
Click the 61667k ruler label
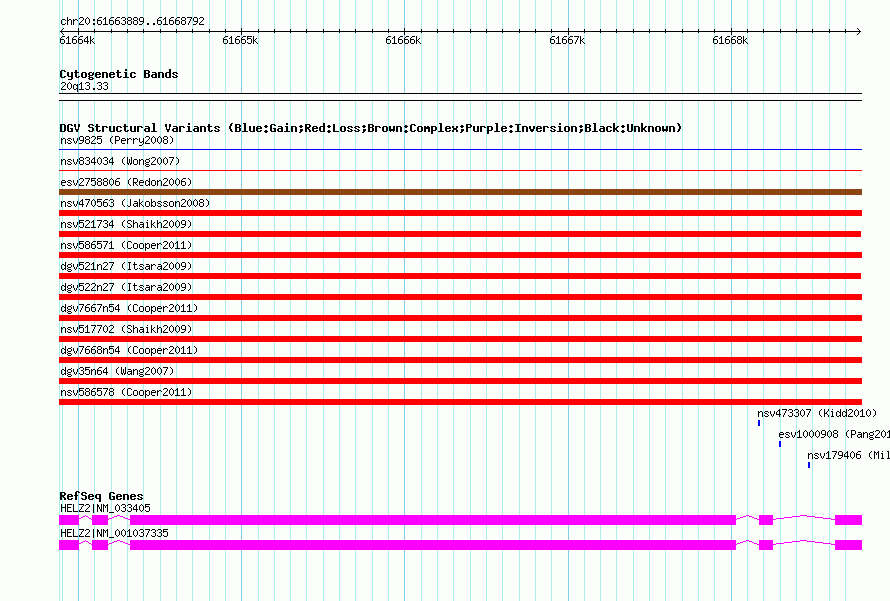[567, 40]
